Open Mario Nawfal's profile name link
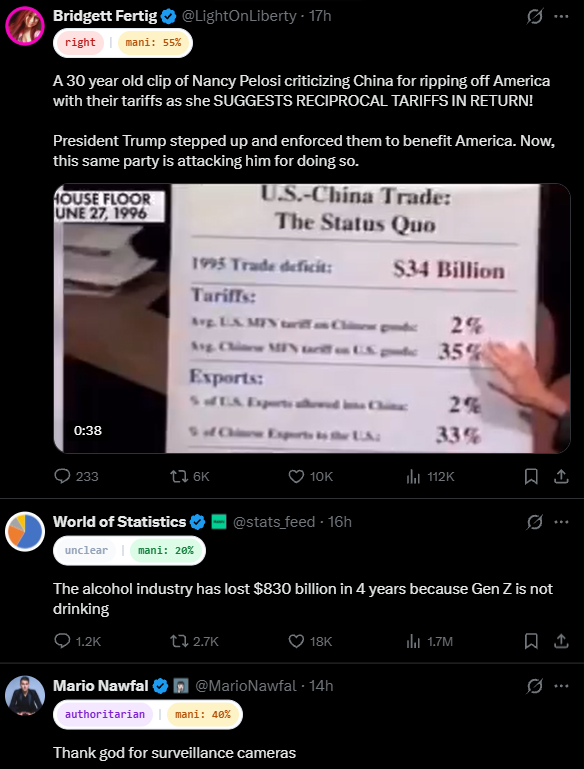Screen dimensions: 584x769 (101, 686)
